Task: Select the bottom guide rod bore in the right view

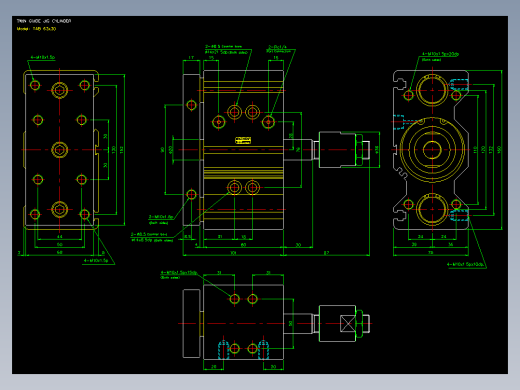Action: point(432,209)
